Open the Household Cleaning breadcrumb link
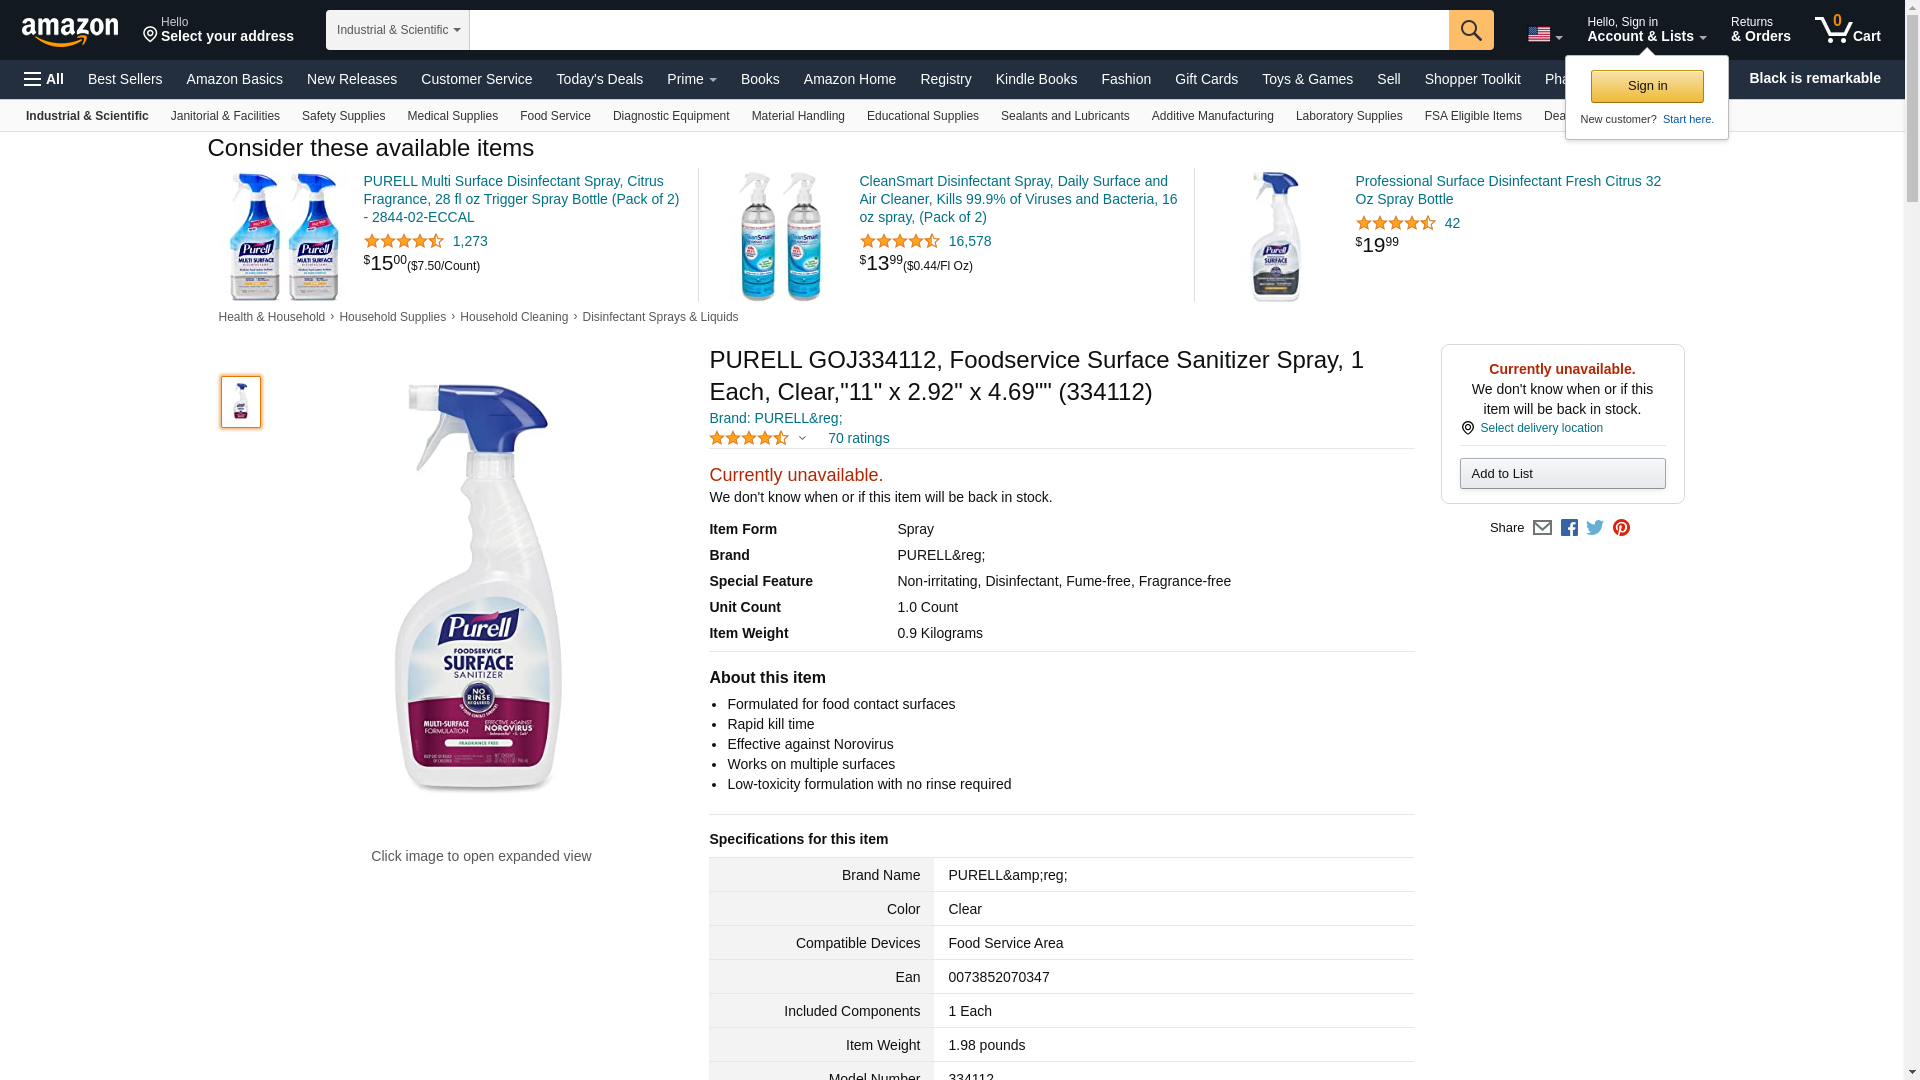 pos(513,317)
